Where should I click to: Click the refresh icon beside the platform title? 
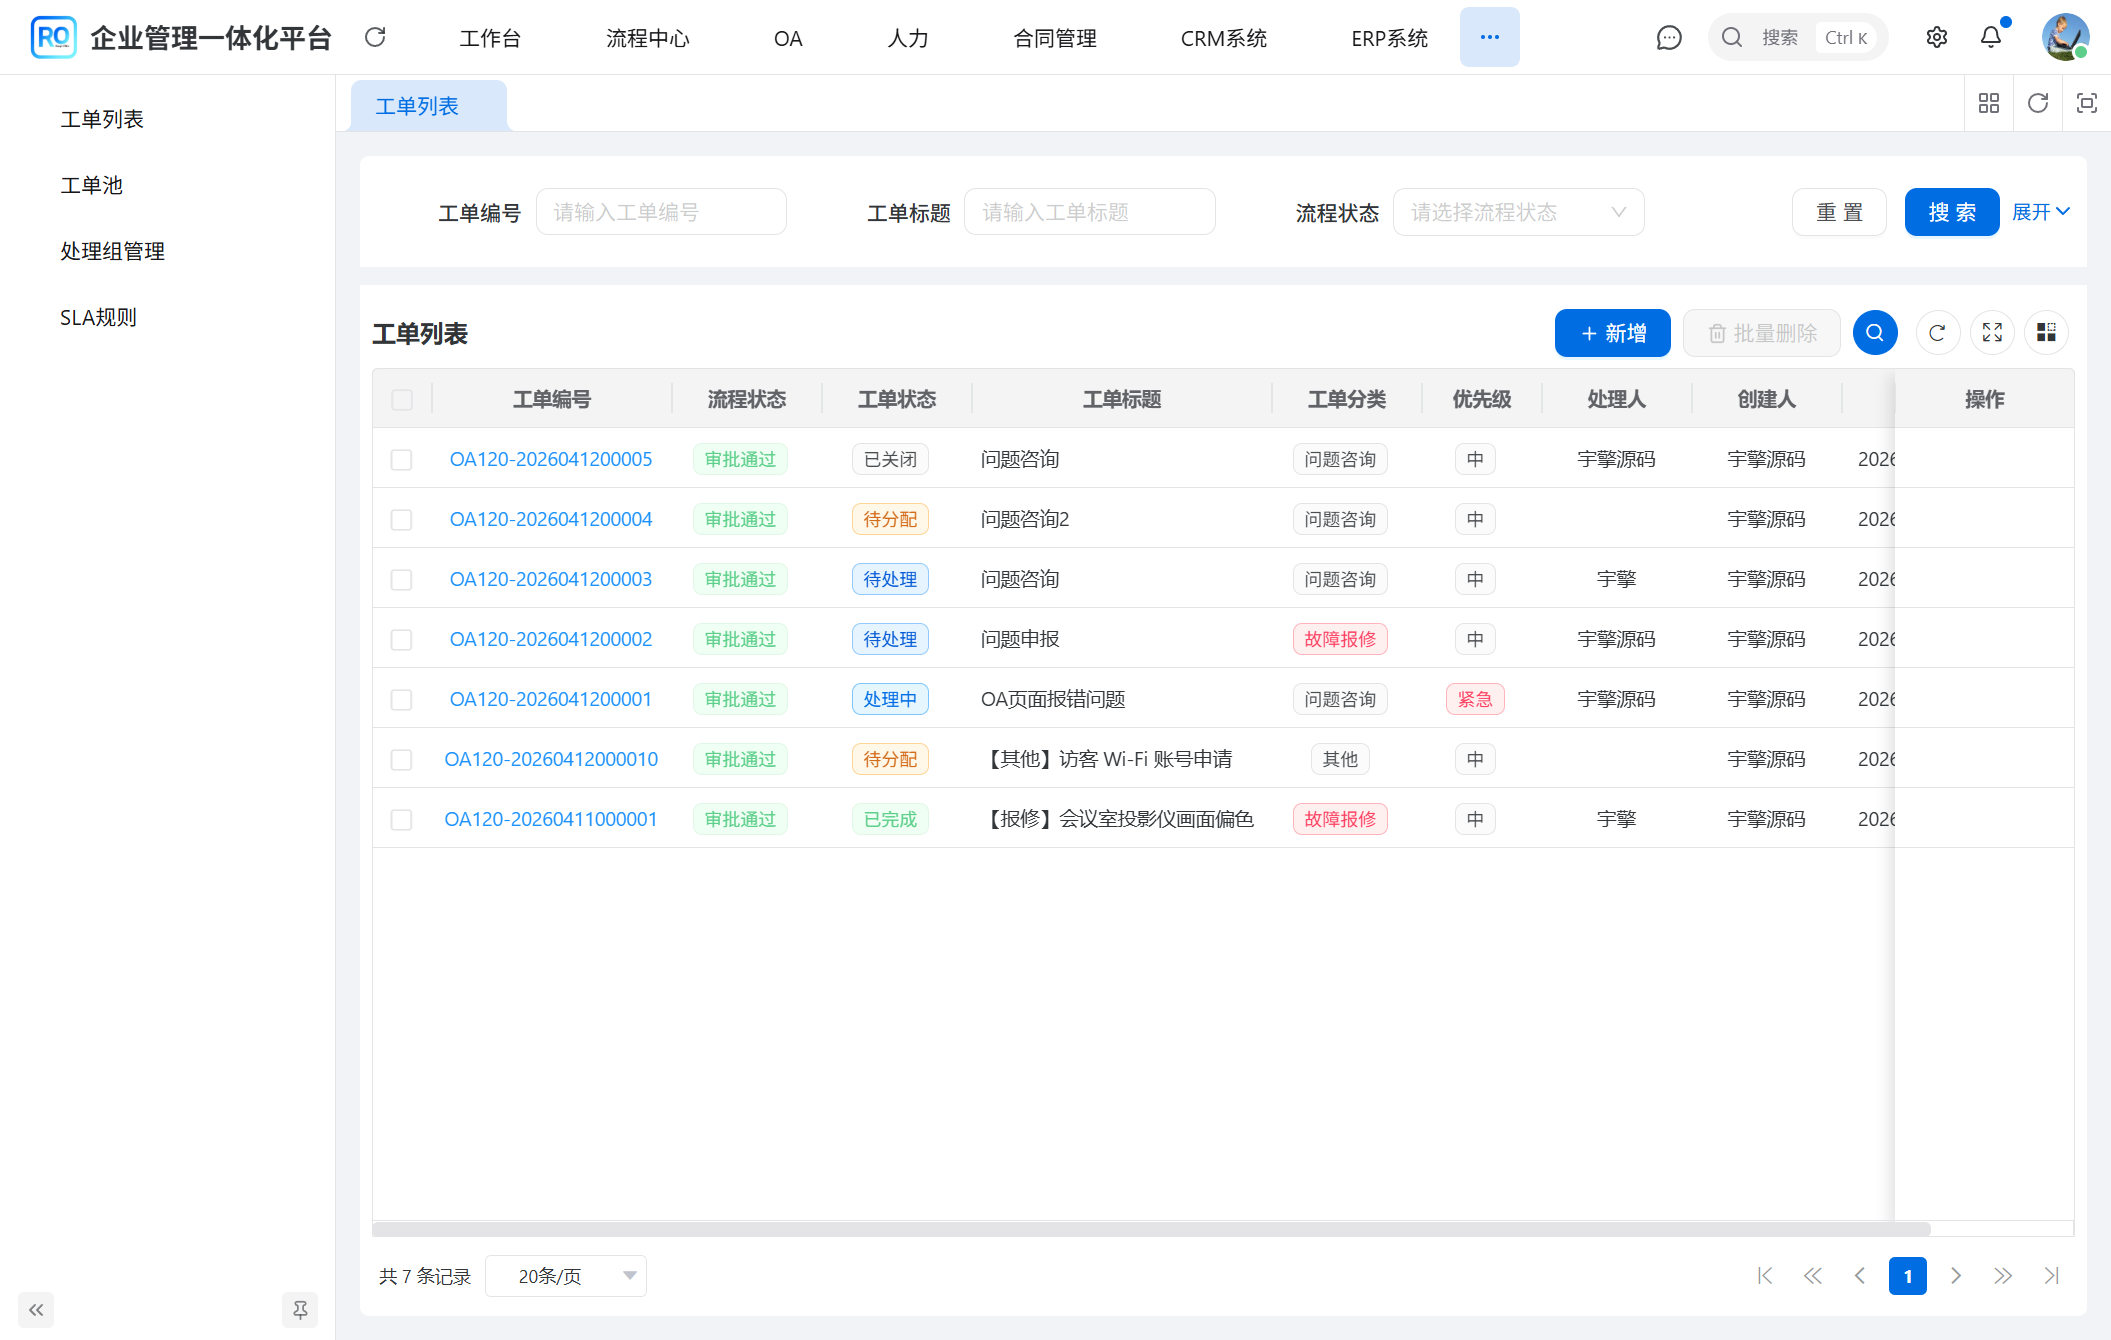[x=375, y=38]
